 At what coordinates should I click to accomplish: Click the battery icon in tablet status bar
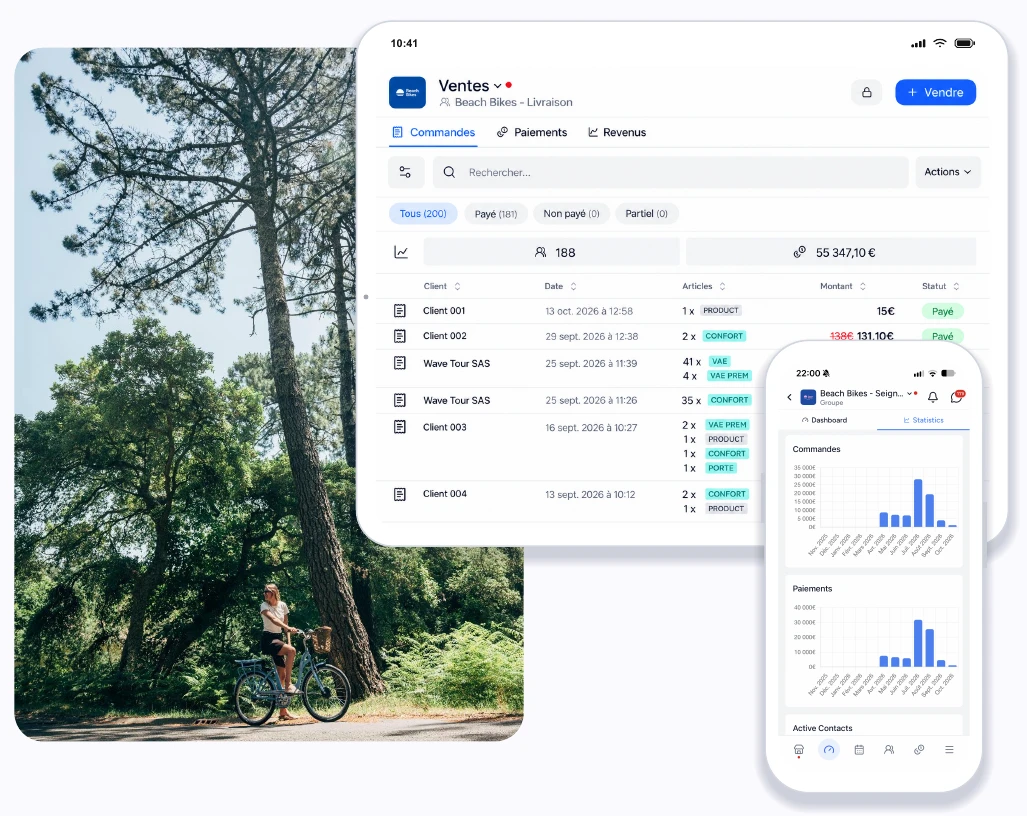point(965,43)
